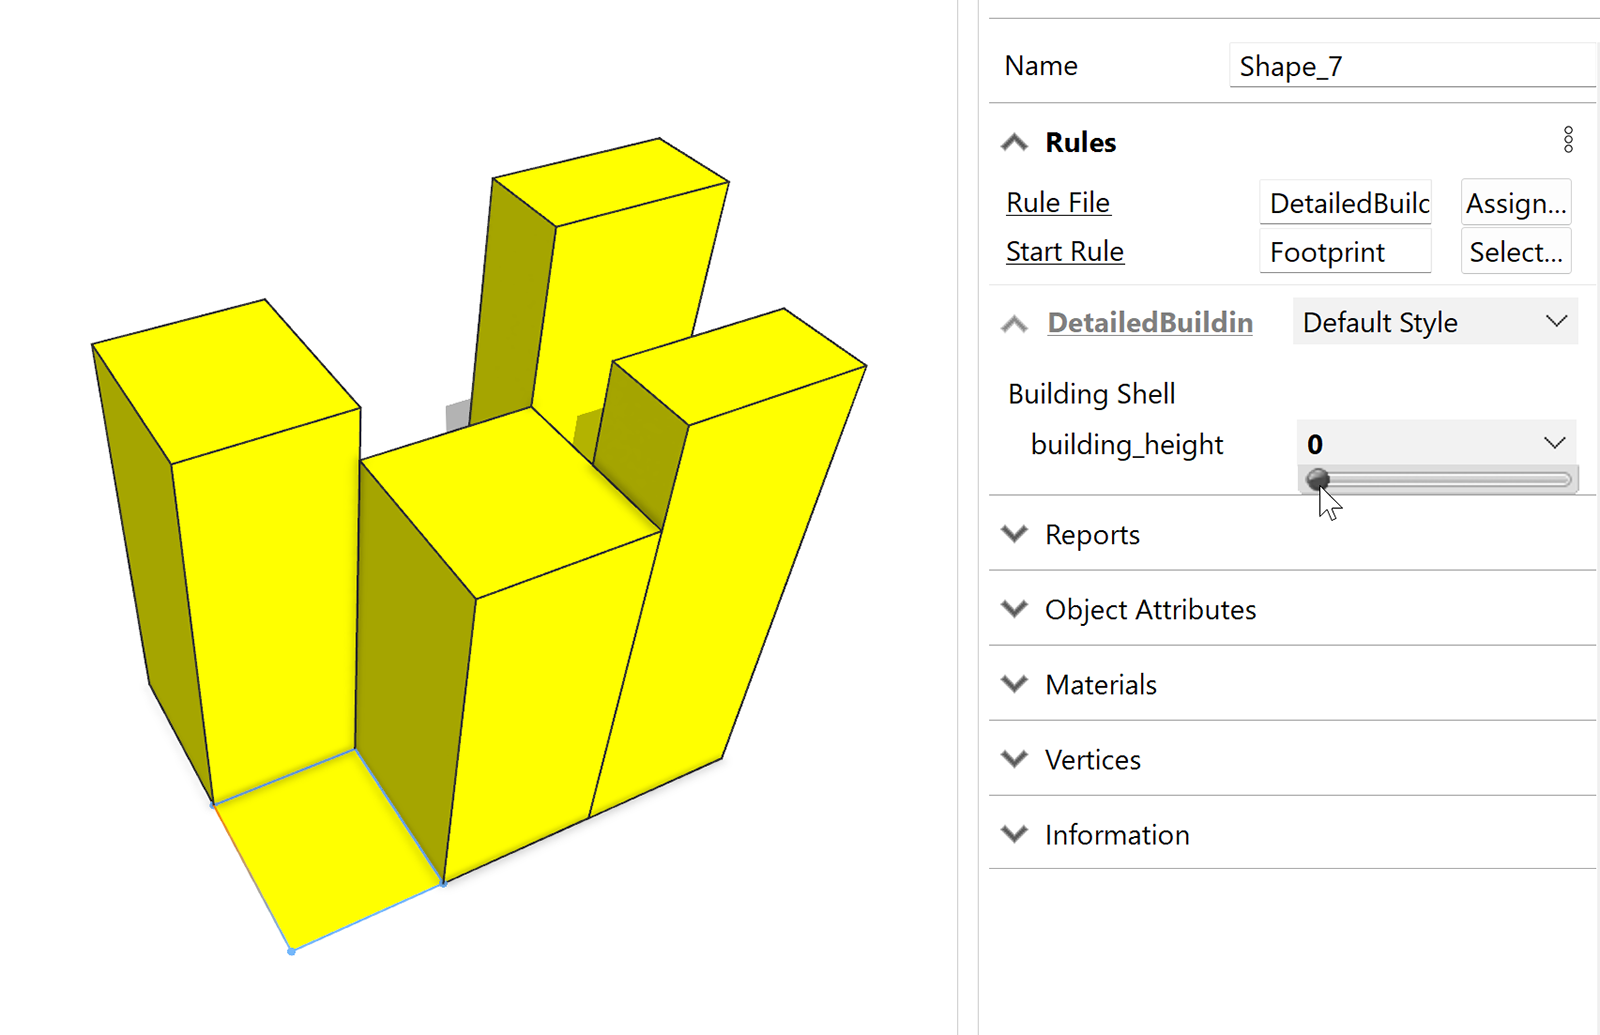The image size is (1600, 1035).
Task: Expand the Materials section
Action: [x=1014, y=684]
